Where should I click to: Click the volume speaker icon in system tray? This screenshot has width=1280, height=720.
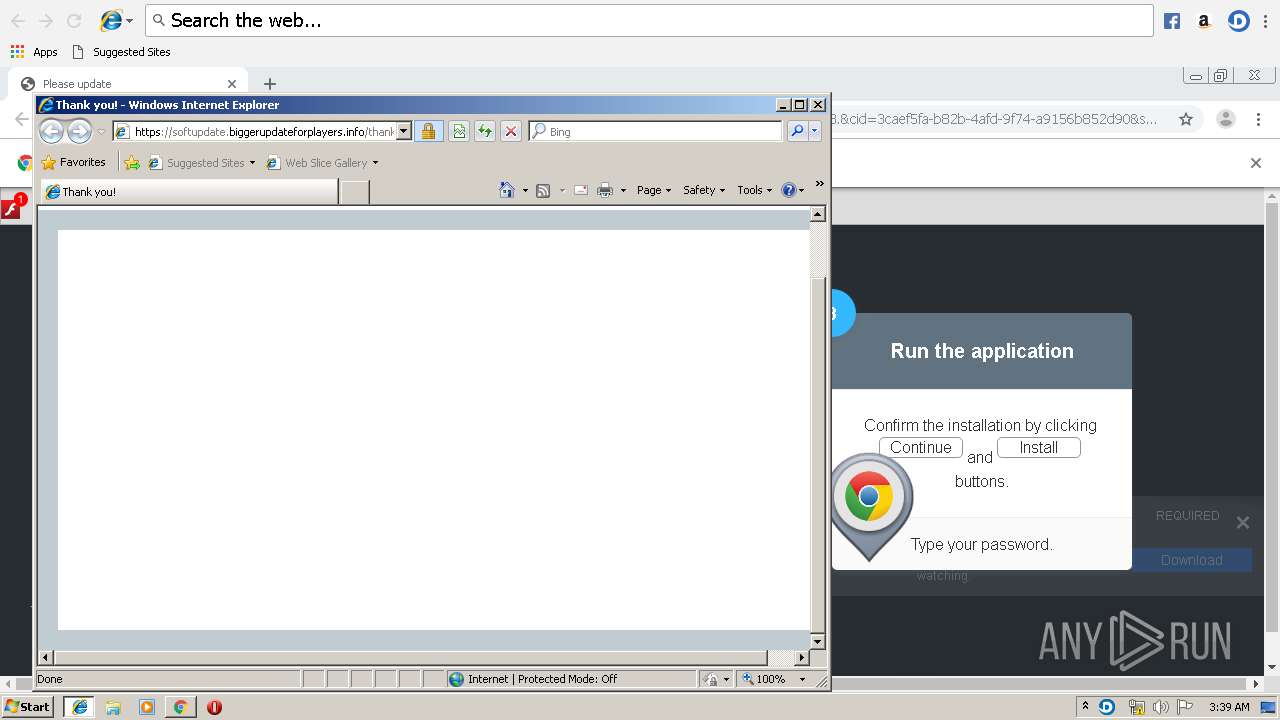pos(1161,707)
